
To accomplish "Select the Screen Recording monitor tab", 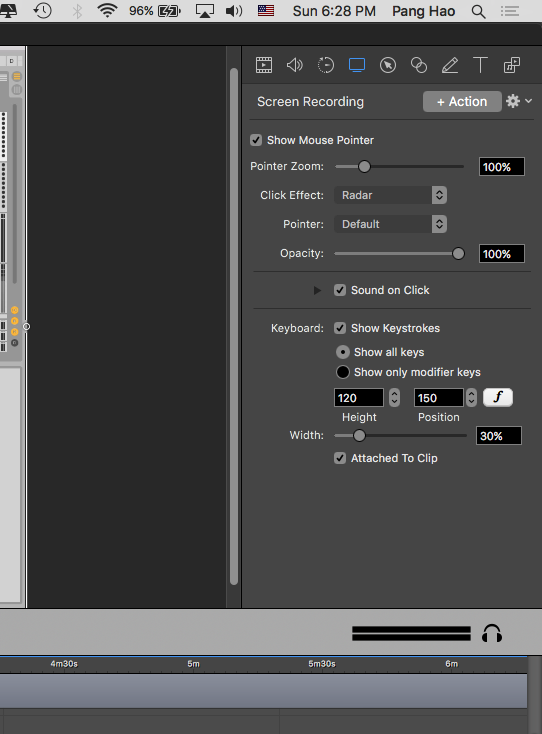I will pos(357,65).
